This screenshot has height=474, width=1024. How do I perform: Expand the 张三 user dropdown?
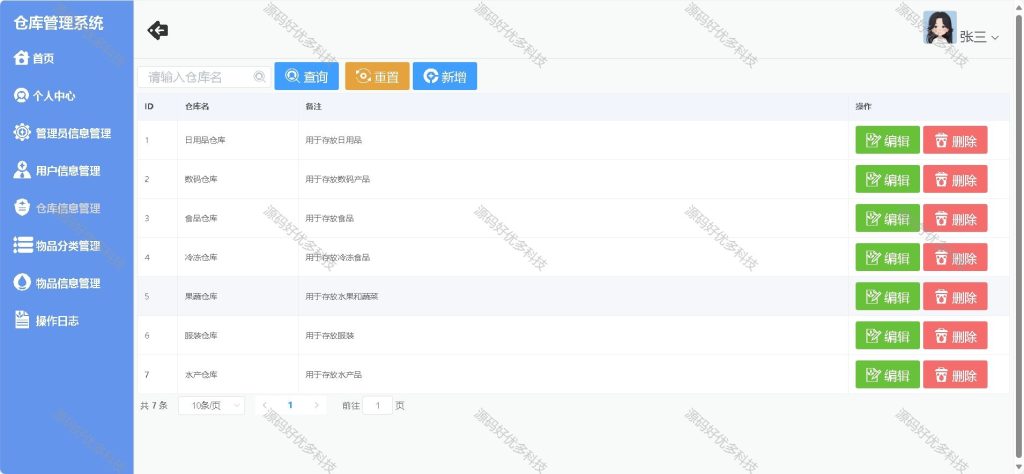click(x=979, y=37)
